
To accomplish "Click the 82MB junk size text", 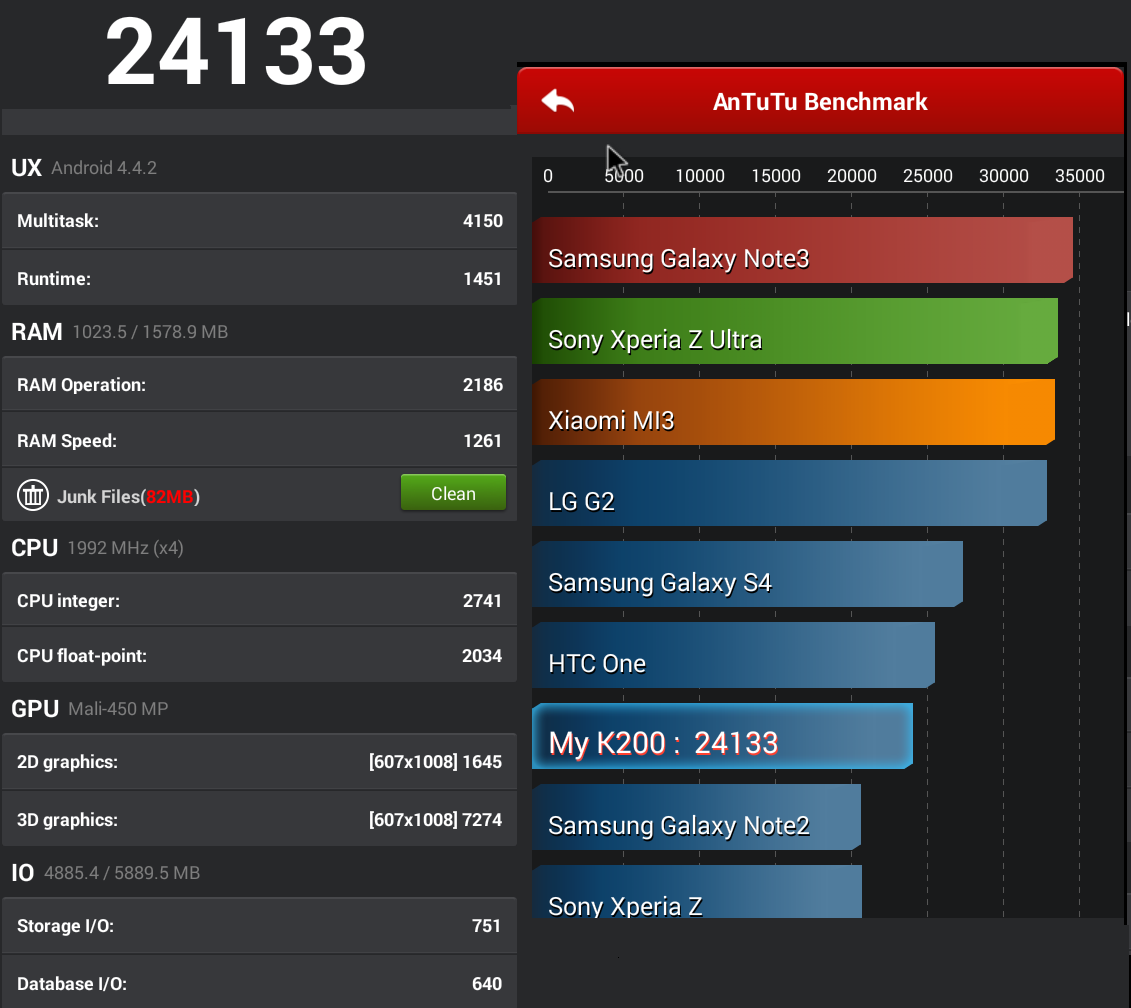I will click(170, 496).
